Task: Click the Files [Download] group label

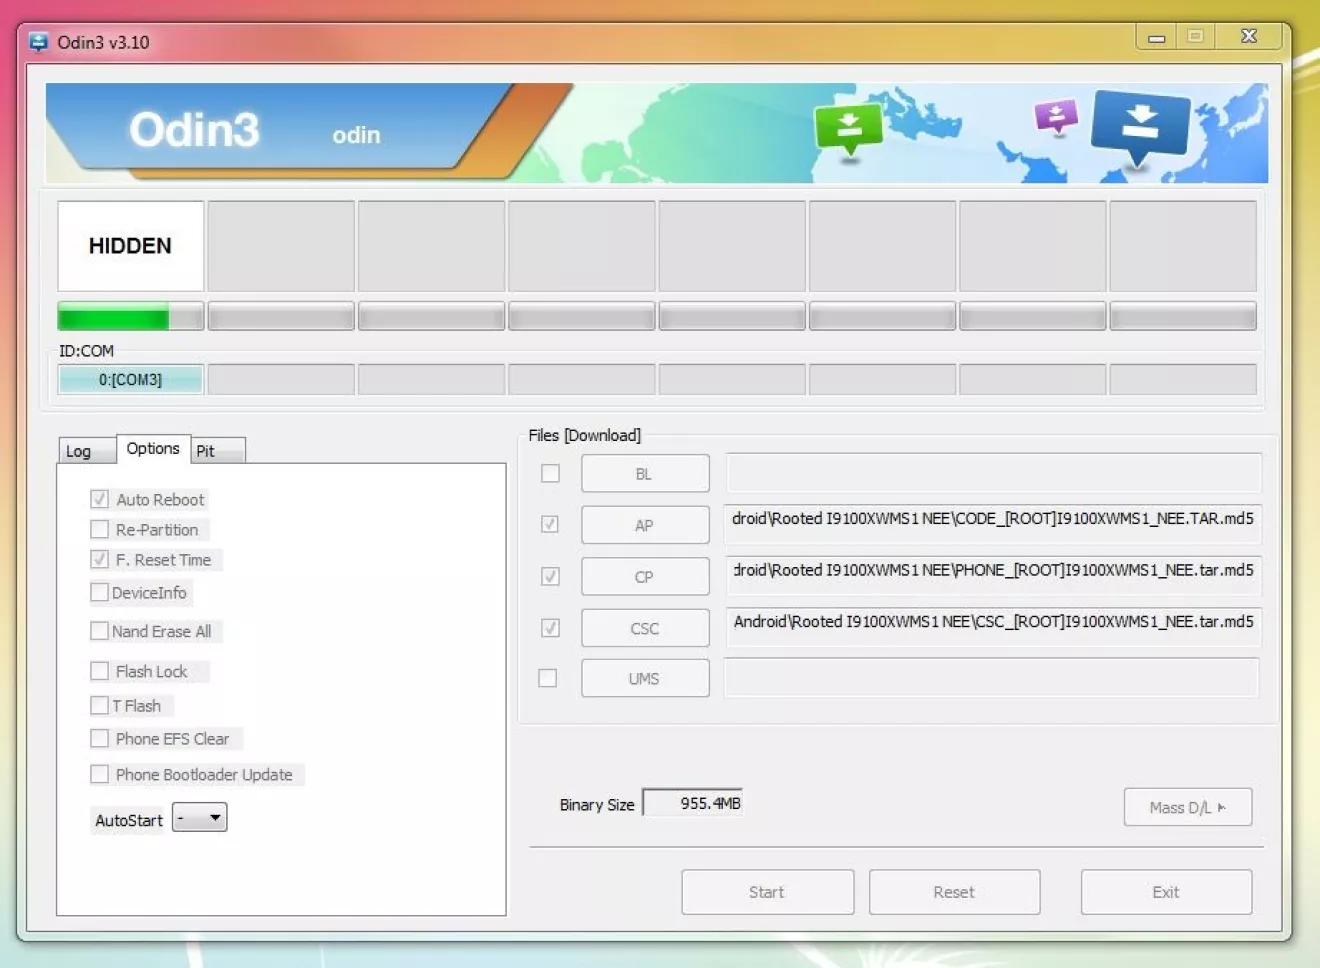Action: click(x=585, y=435)
